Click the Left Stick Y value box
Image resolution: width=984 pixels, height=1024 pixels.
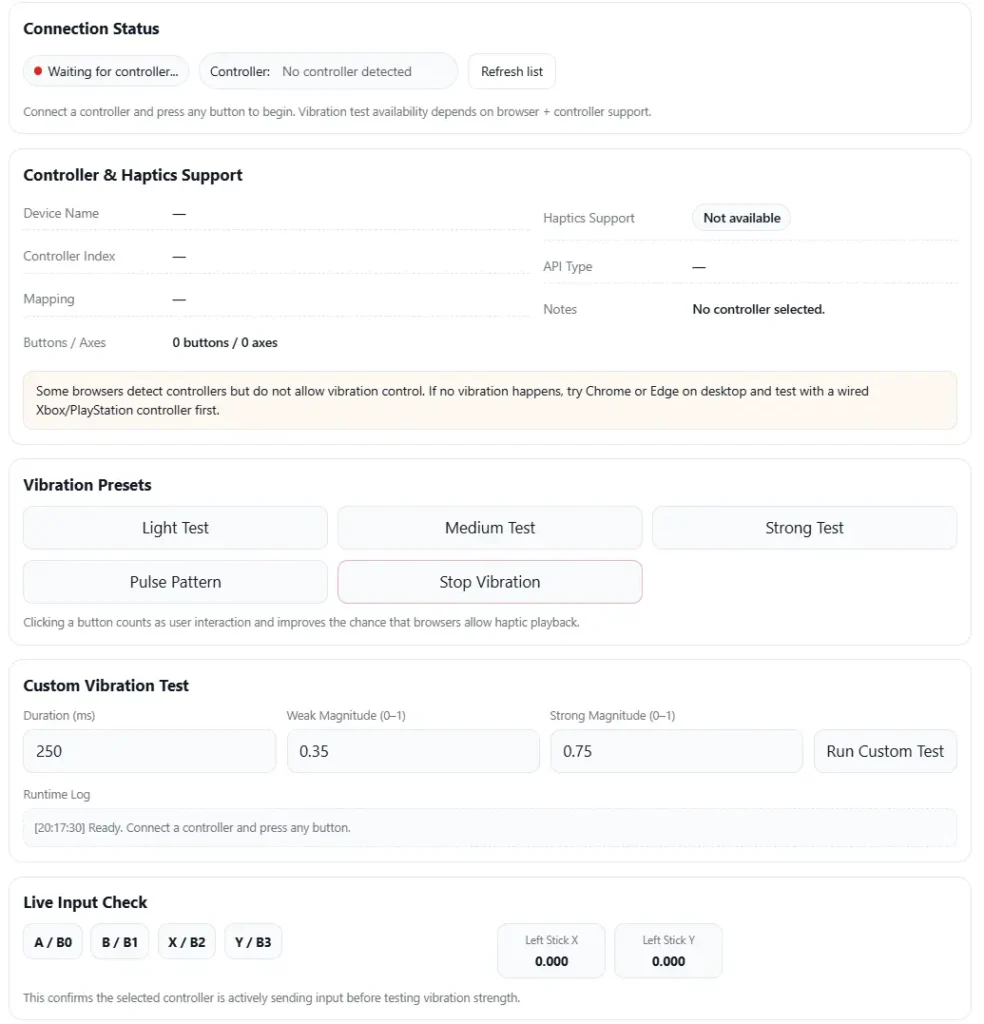click(x=668, y=951)
